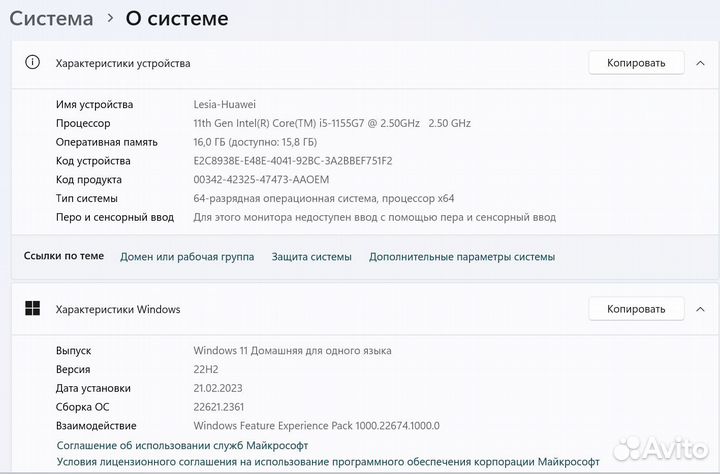Select device name value Lesia-Huawei
Viewport: 720px width, 474px height.
225,104
